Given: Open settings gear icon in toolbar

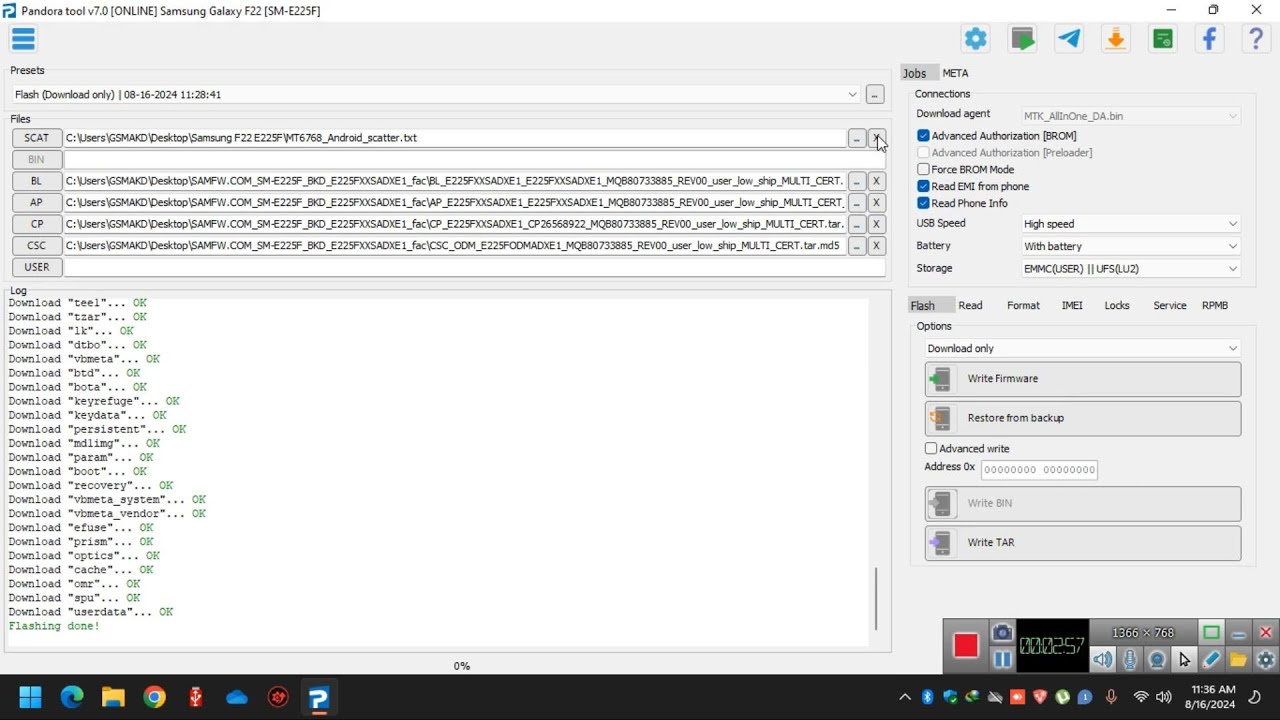Looking at the screenshot, I should (975, 39).
